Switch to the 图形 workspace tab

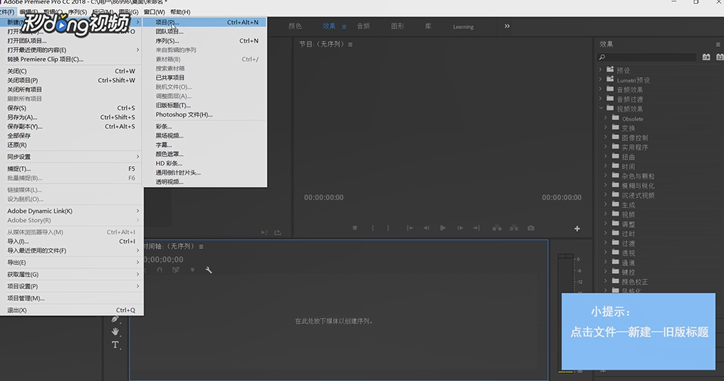click(398, 26)
